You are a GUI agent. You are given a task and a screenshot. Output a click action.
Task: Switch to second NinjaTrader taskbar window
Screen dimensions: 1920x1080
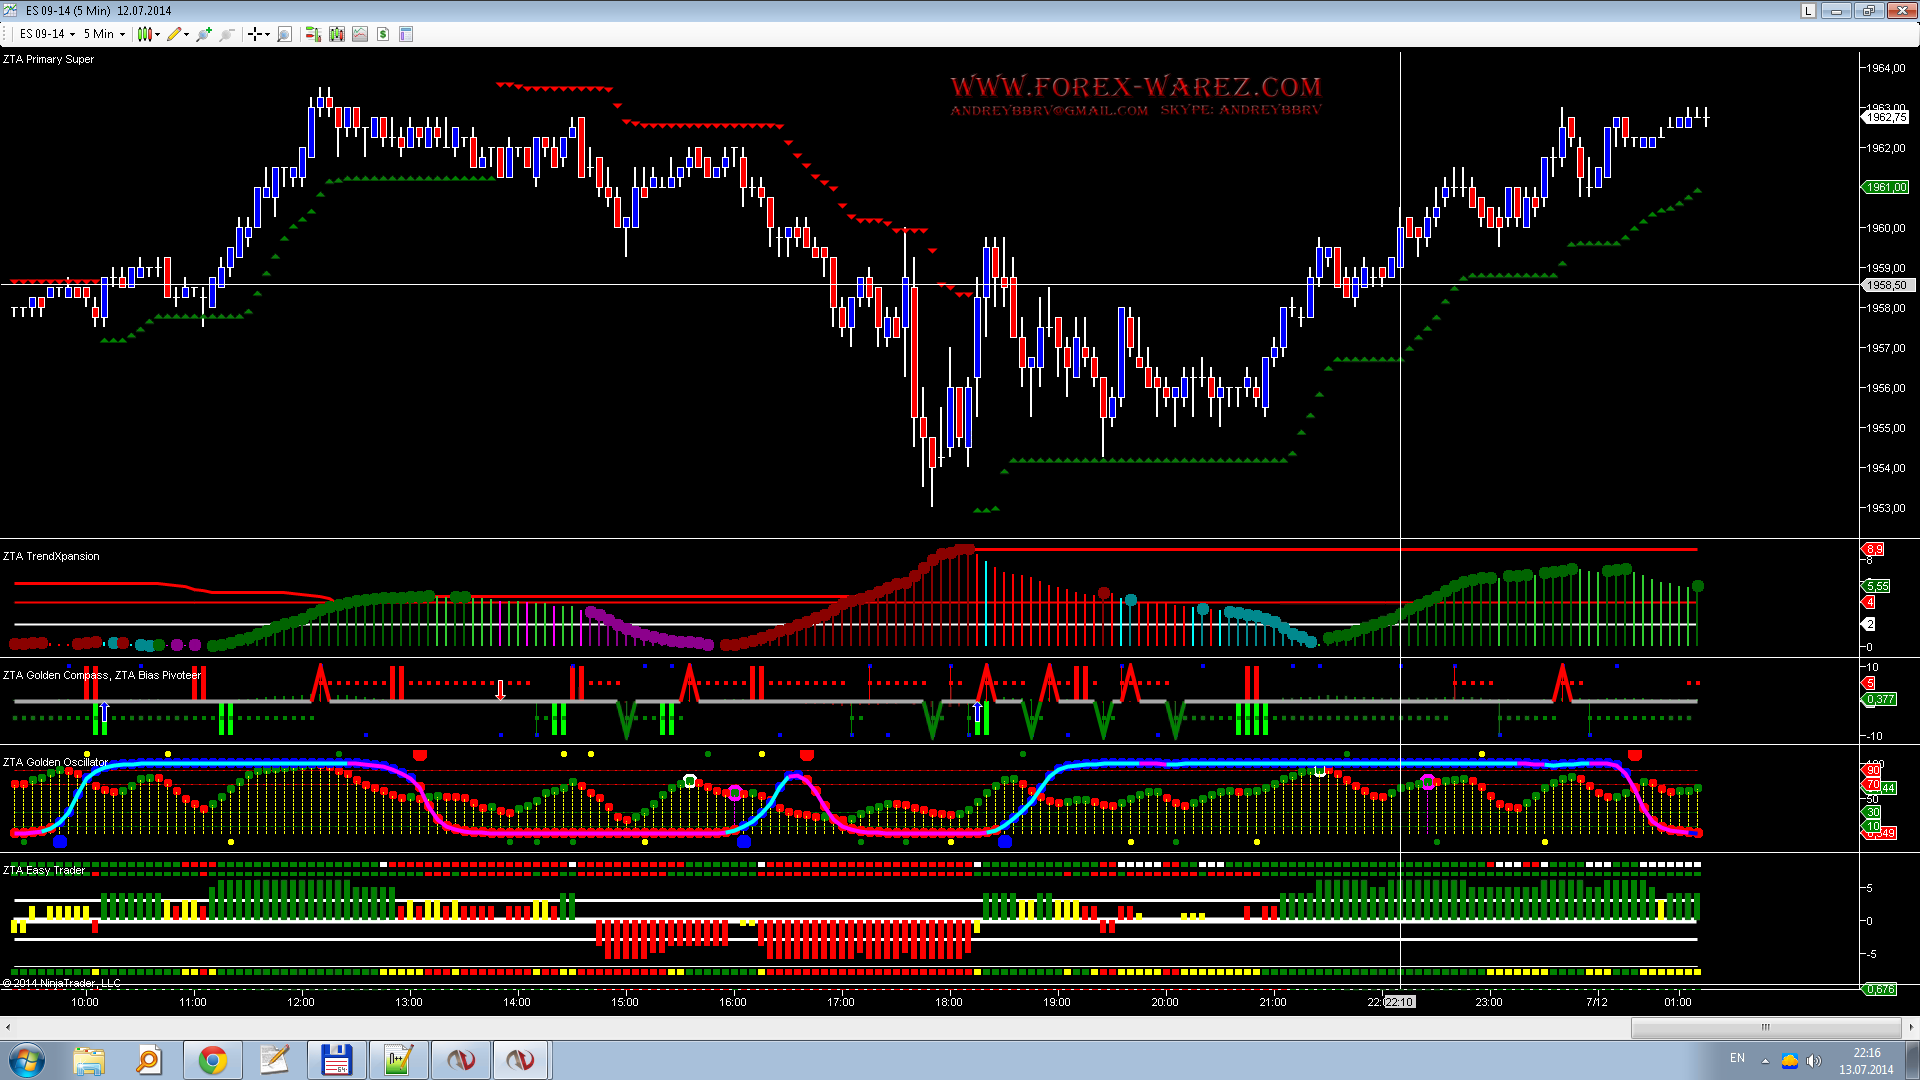[x=520, y=1060]
